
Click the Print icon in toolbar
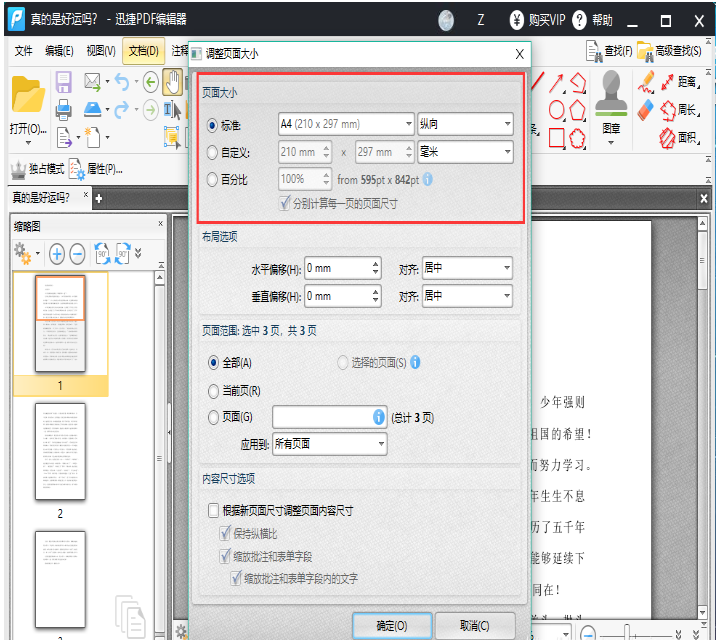coord(63,109)
